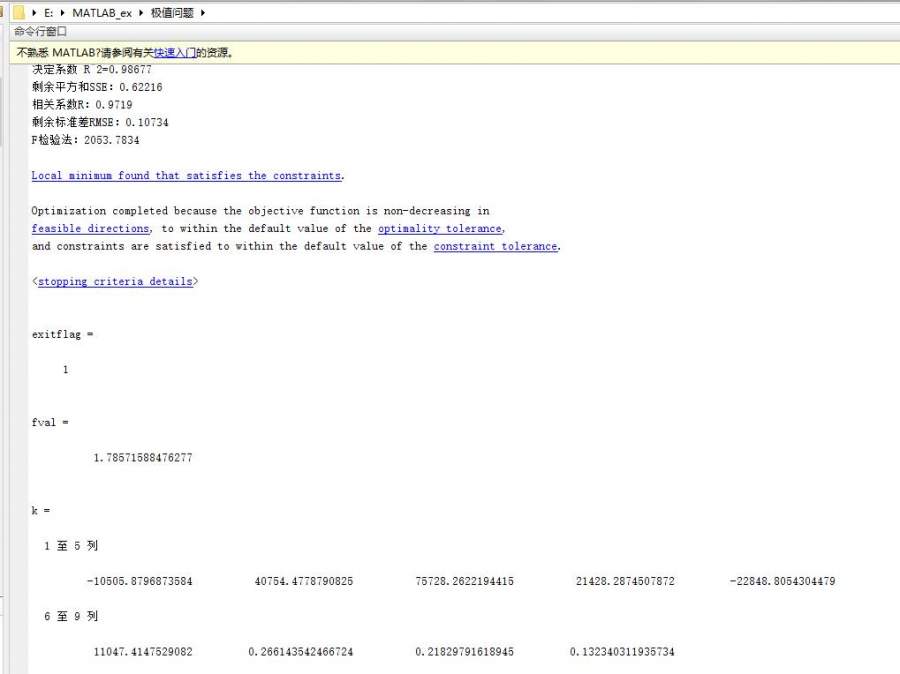Click the value -10505.8796873584
The image size is (900, 674).
coord(139,581)
